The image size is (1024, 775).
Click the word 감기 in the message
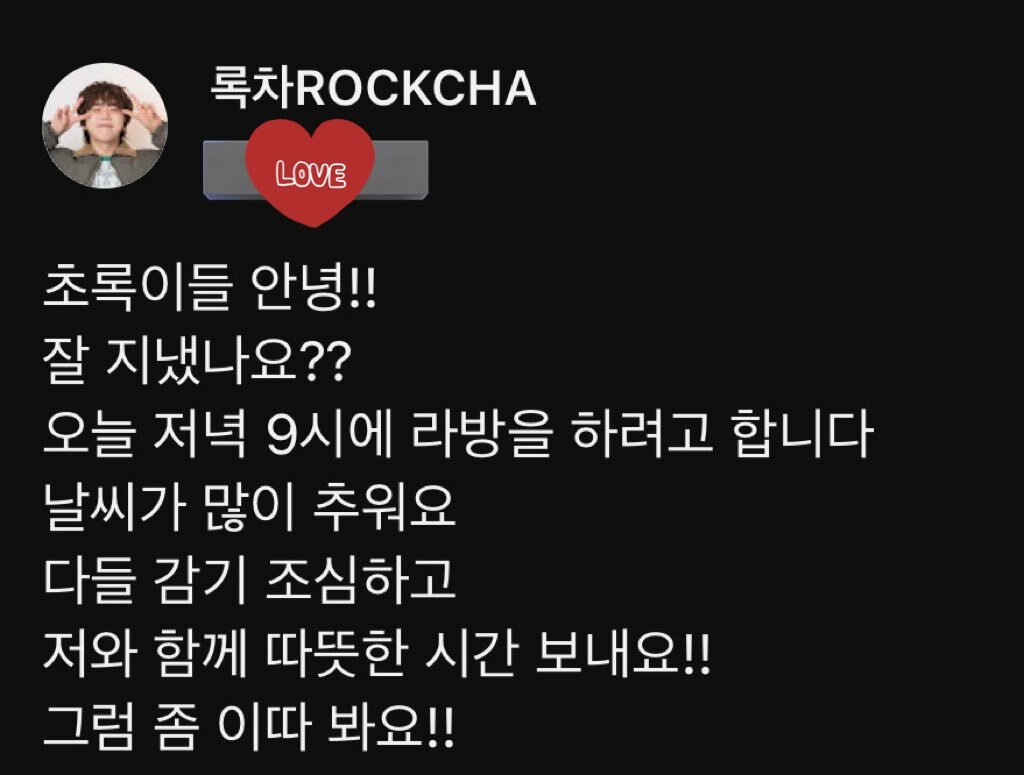[x=201, y=580]
